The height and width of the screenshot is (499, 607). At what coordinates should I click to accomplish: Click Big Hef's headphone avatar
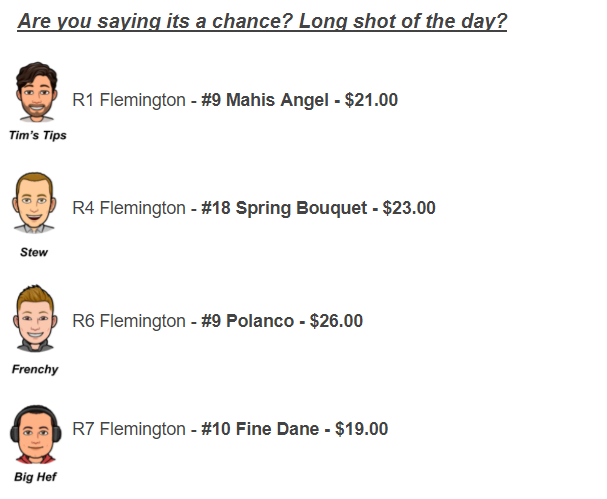point(36,434)
